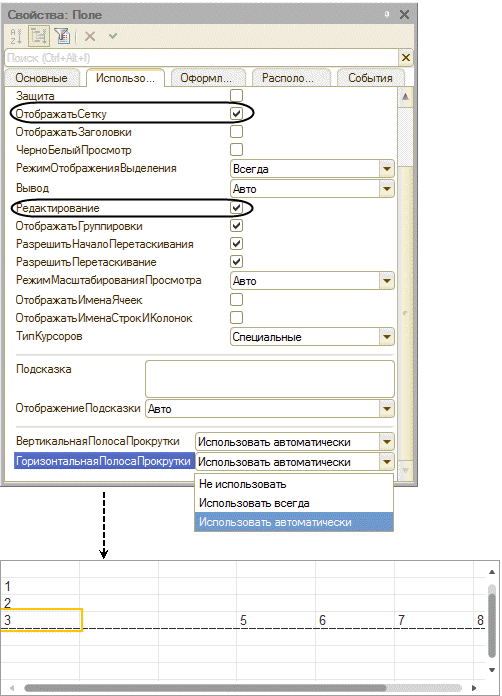Click the panel scrollbar up arrow
Image resolution: width=502 pixels, height=696 pixels.
coord(405,97)
